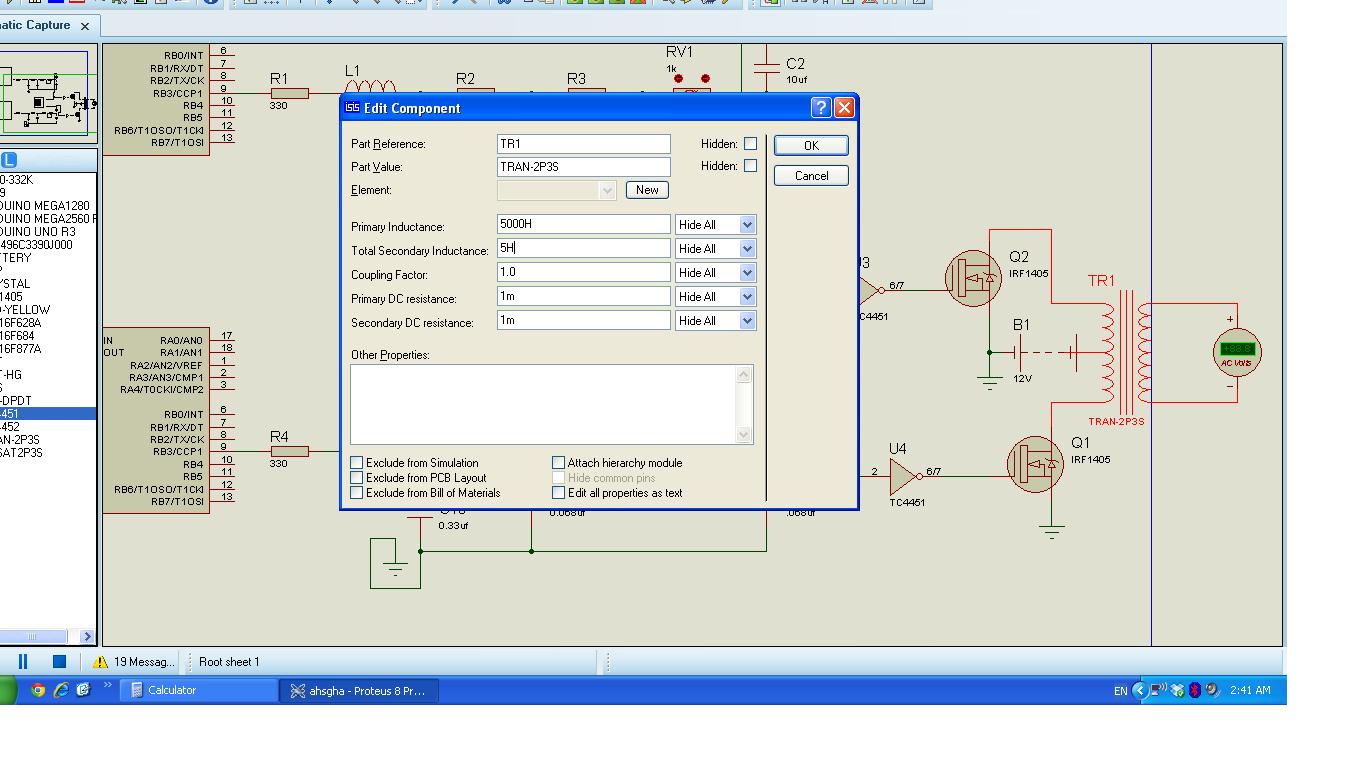
Task: Click the help question mark in Edit Component dialog
Action: [x=821, y=108]
